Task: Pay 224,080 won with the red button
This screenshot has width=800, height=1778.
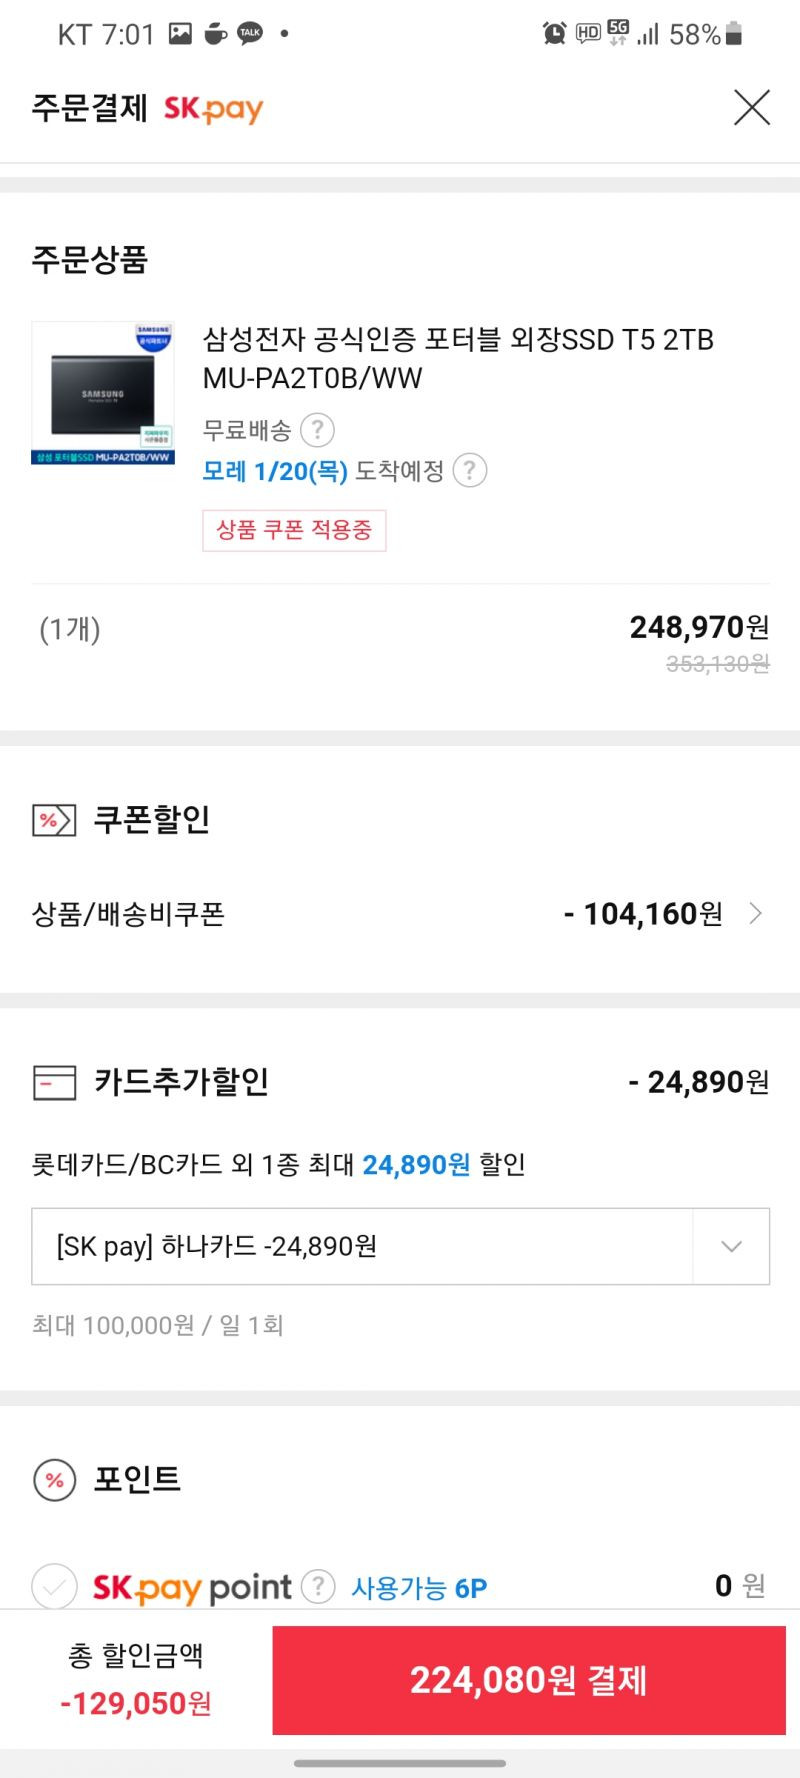Action: tap(529, 1680)
